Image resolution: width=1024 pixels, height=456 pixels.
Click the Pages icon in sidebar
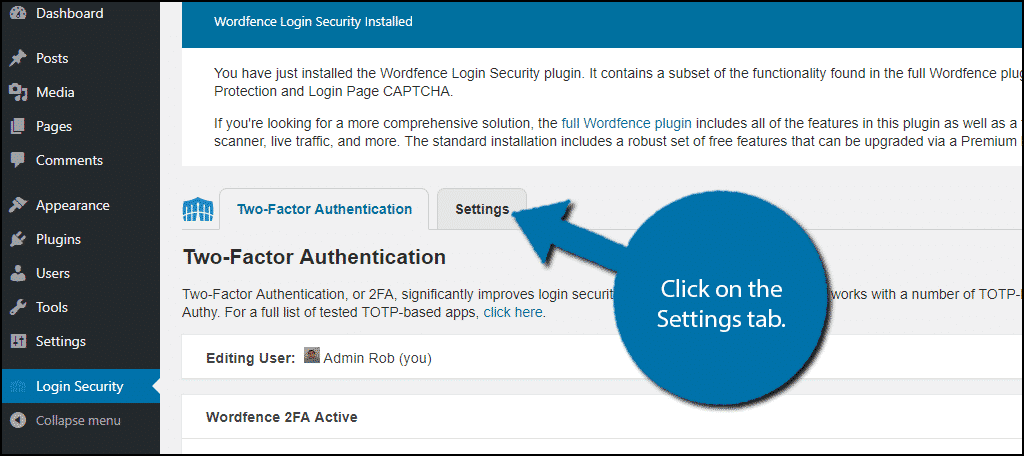click(x=18, y=126)
